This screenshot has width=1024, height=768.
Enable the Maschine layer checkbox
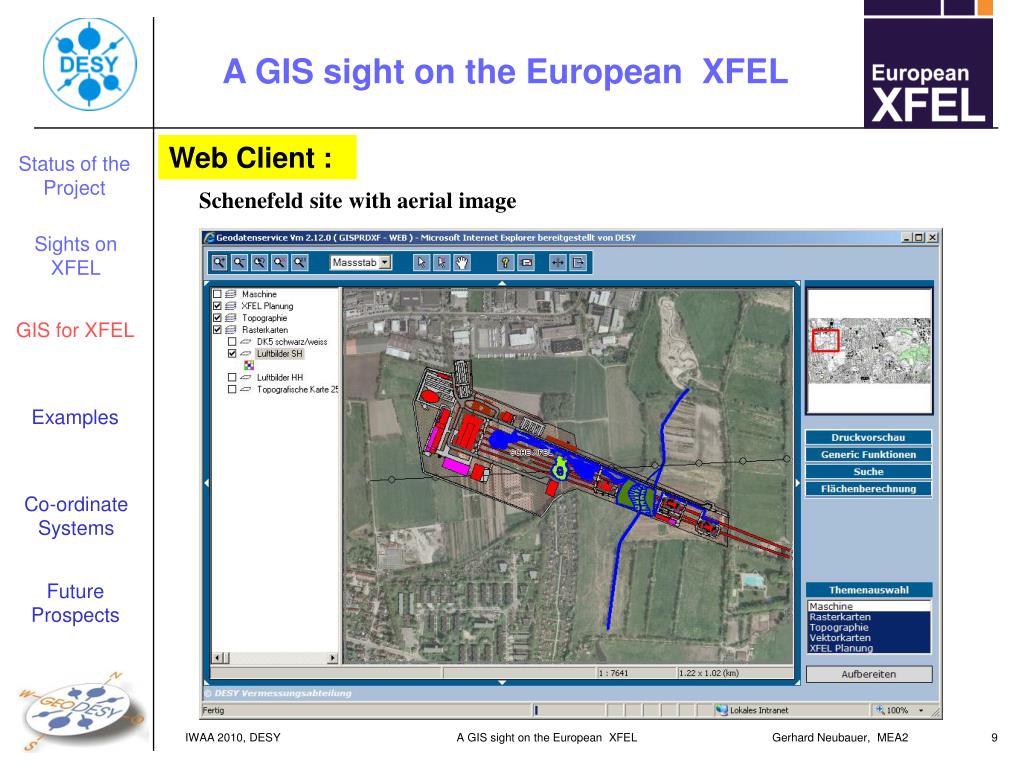coord(217,295)
